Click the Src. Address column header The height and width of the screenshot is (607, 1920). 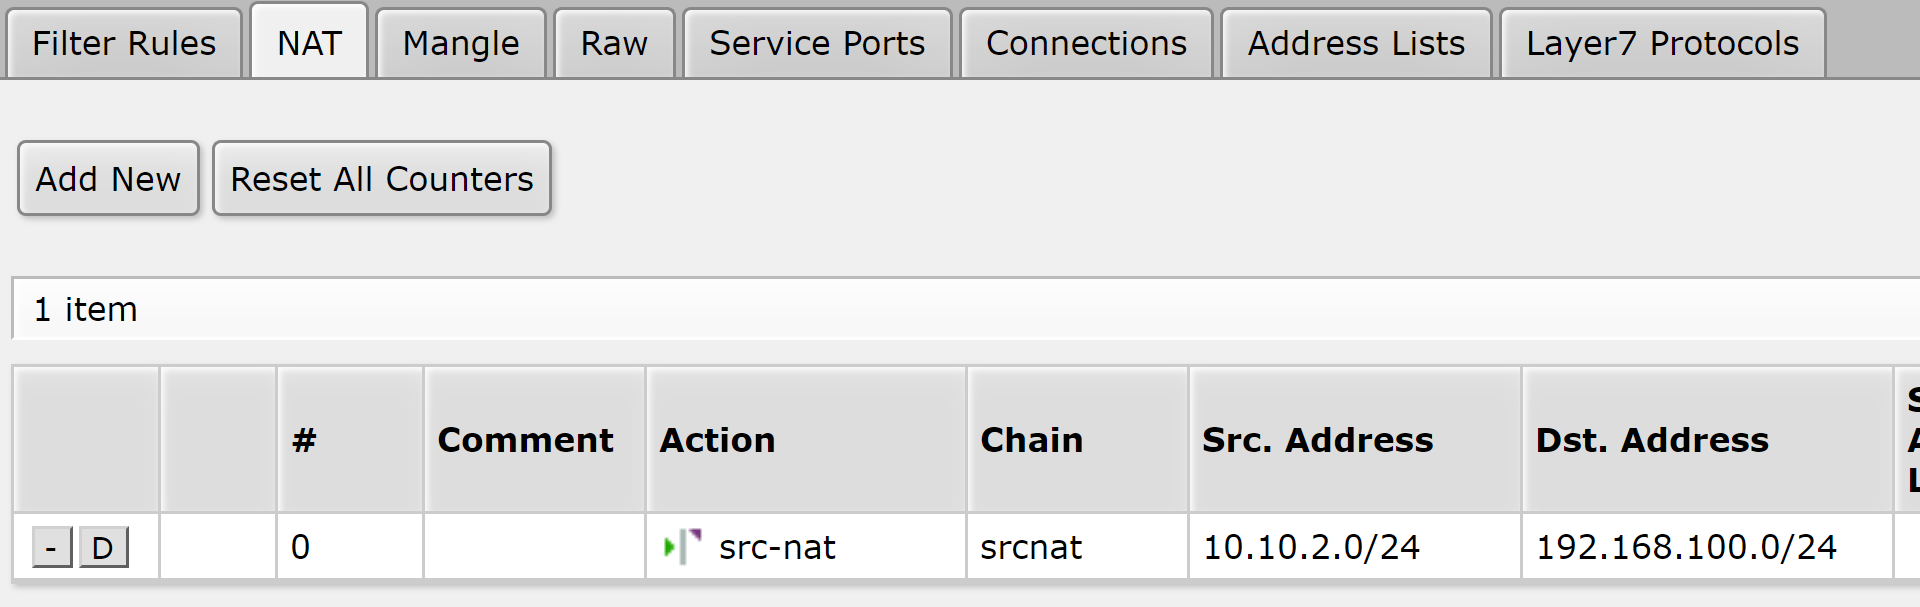1317,440
